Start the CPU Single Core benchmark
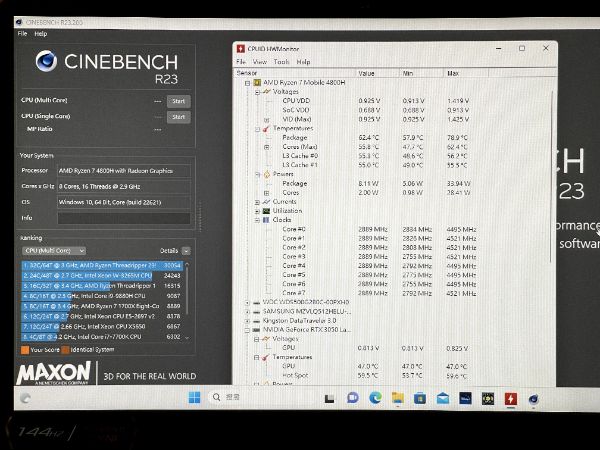600x450 pixels. [178, 117]
